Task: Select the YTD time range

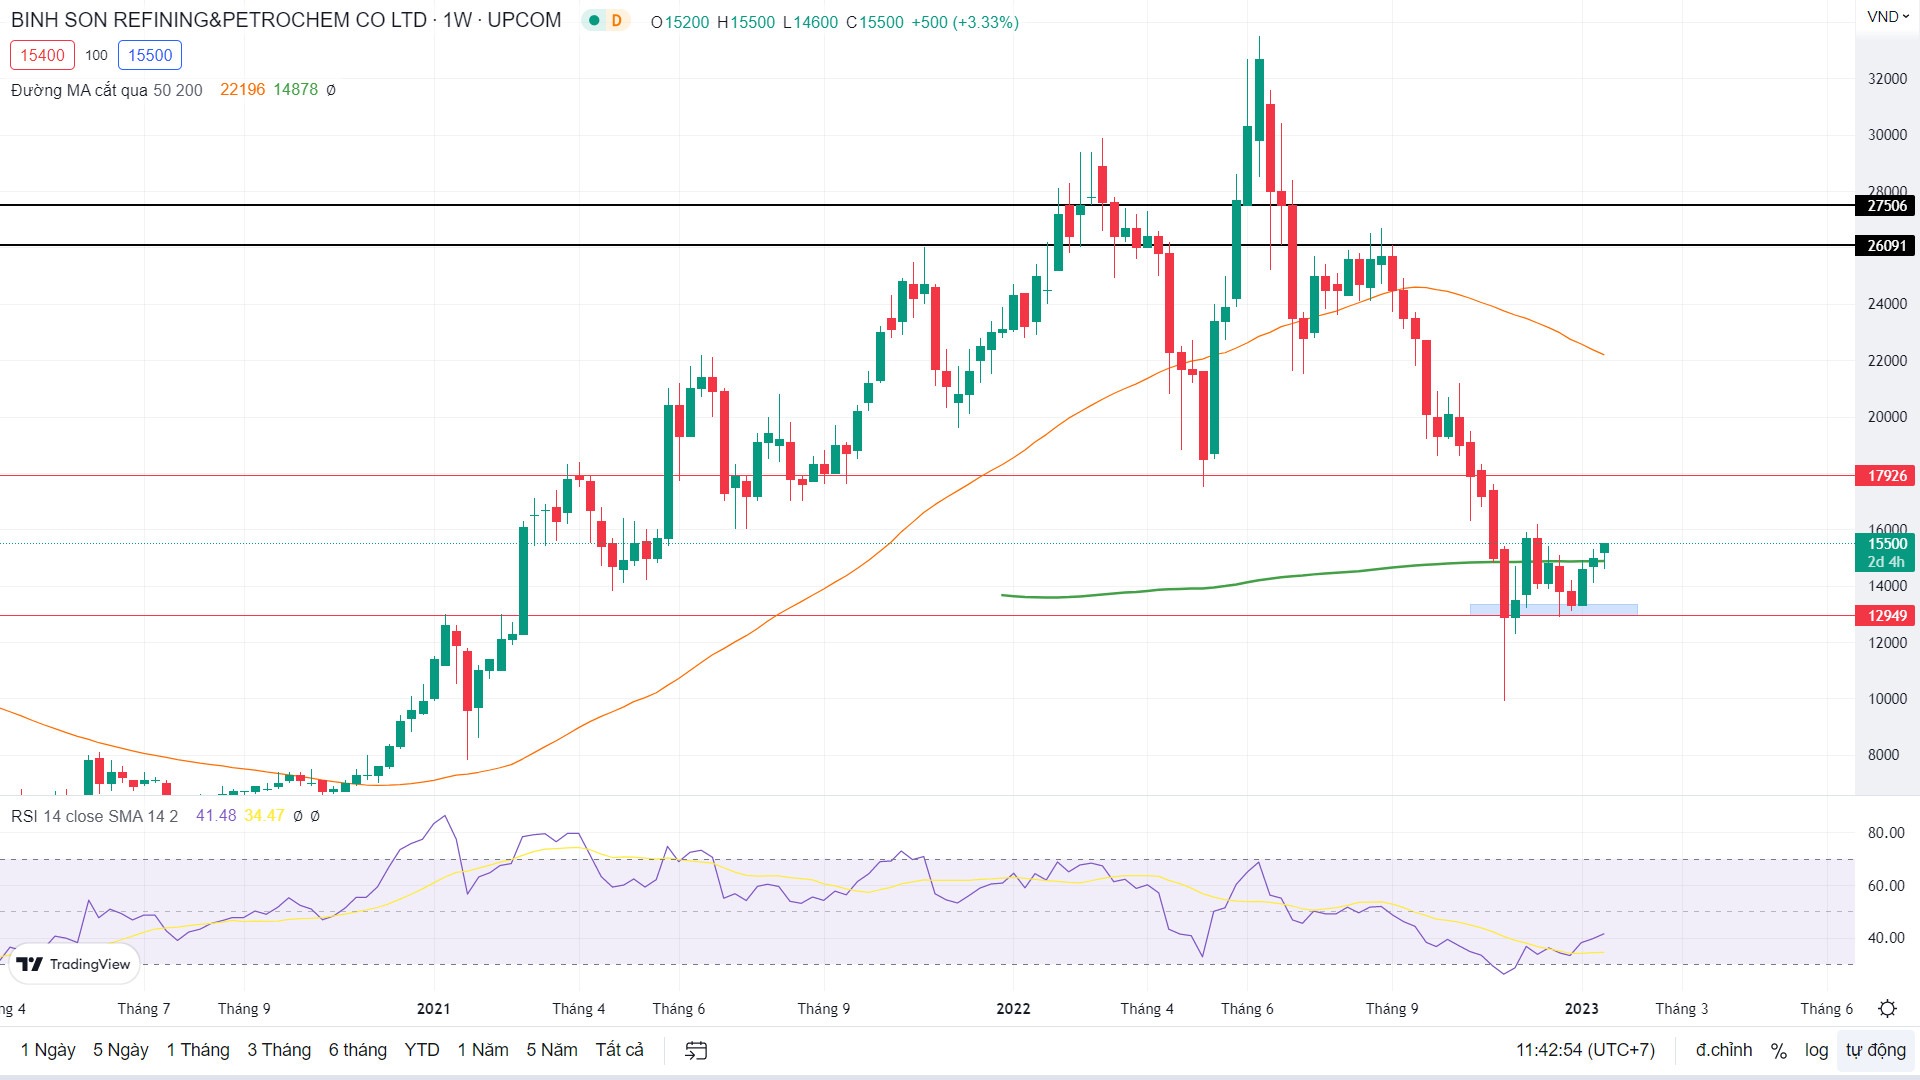Action: 422,1050
